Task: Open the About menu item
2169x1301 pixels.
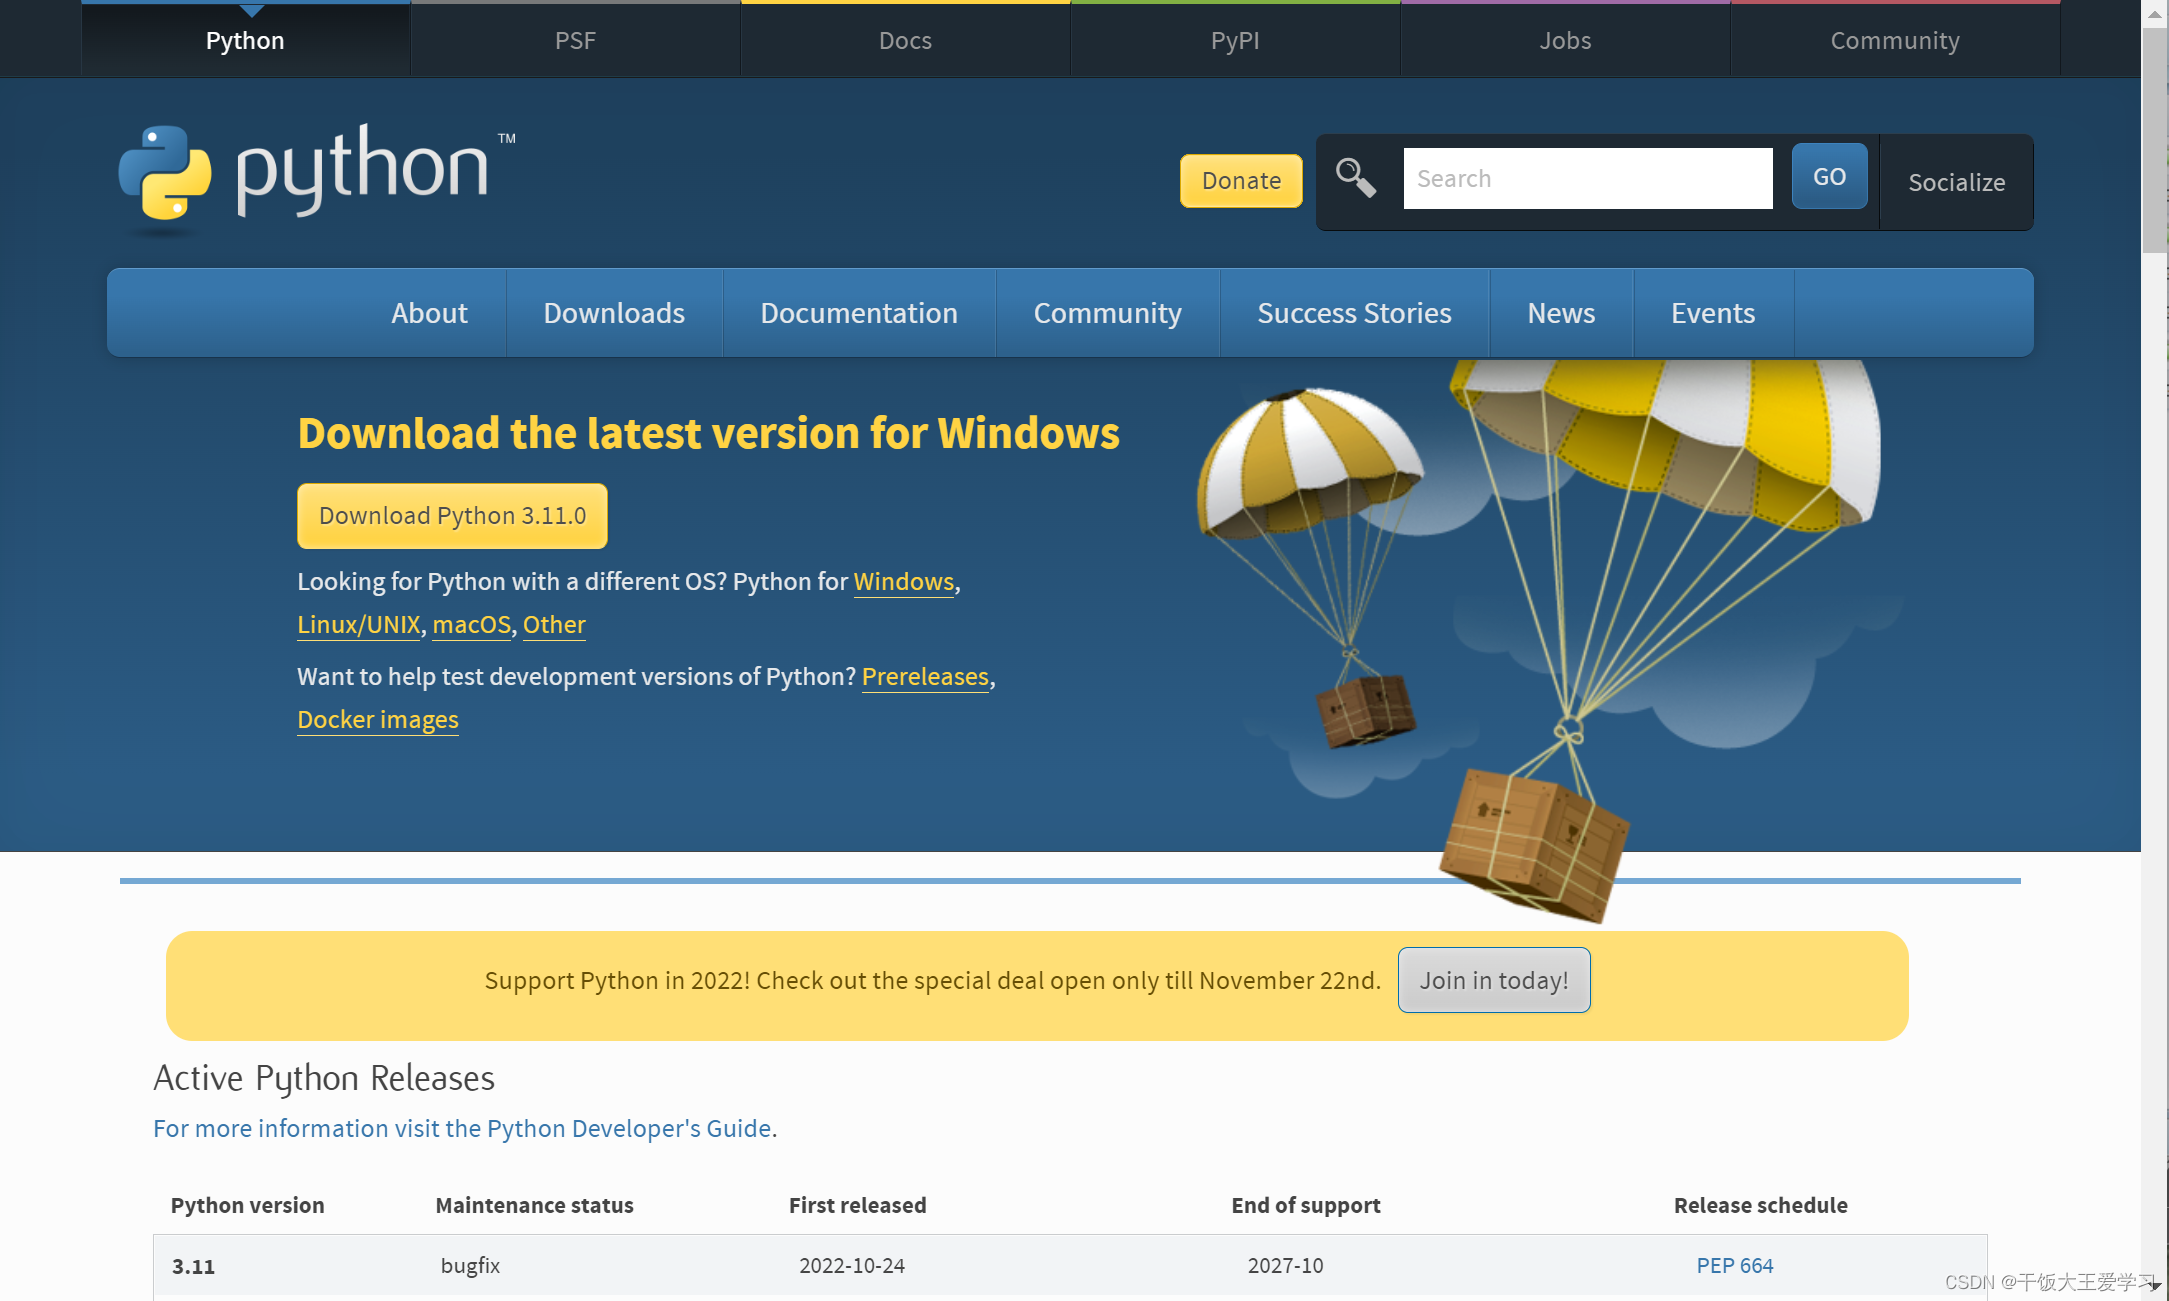Action: 429,313
